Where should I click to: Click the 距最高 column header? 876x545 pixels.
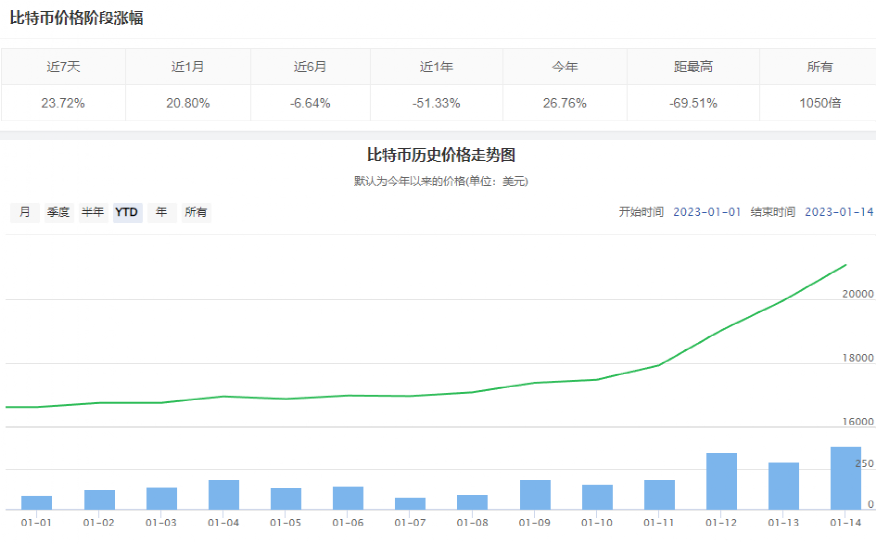693,67
